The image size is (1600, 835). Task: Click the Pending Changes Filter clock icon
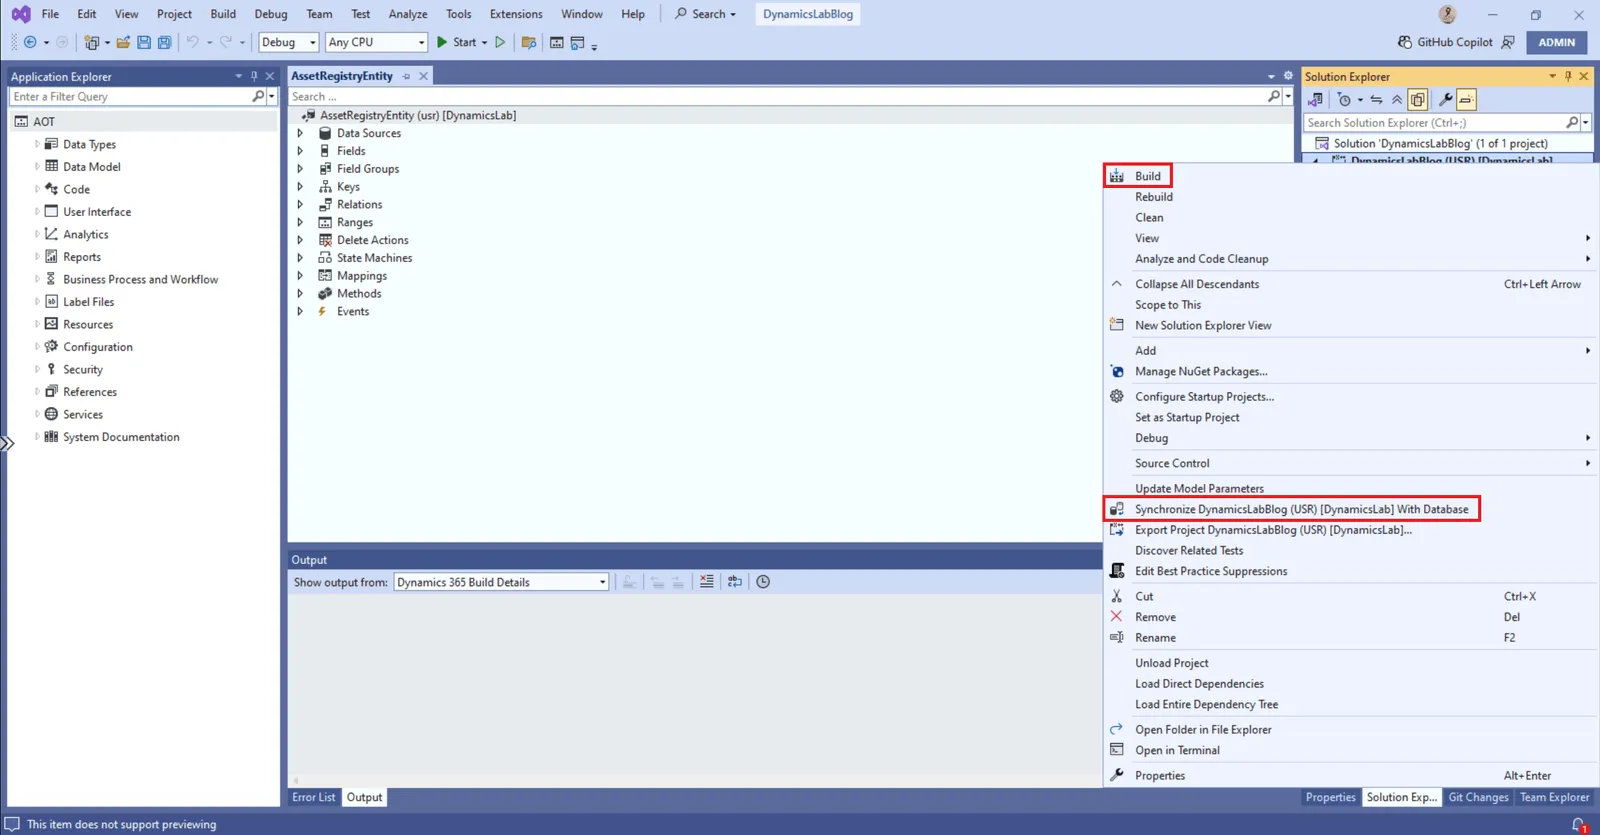pyautogui.click(x=1345, y=99)
